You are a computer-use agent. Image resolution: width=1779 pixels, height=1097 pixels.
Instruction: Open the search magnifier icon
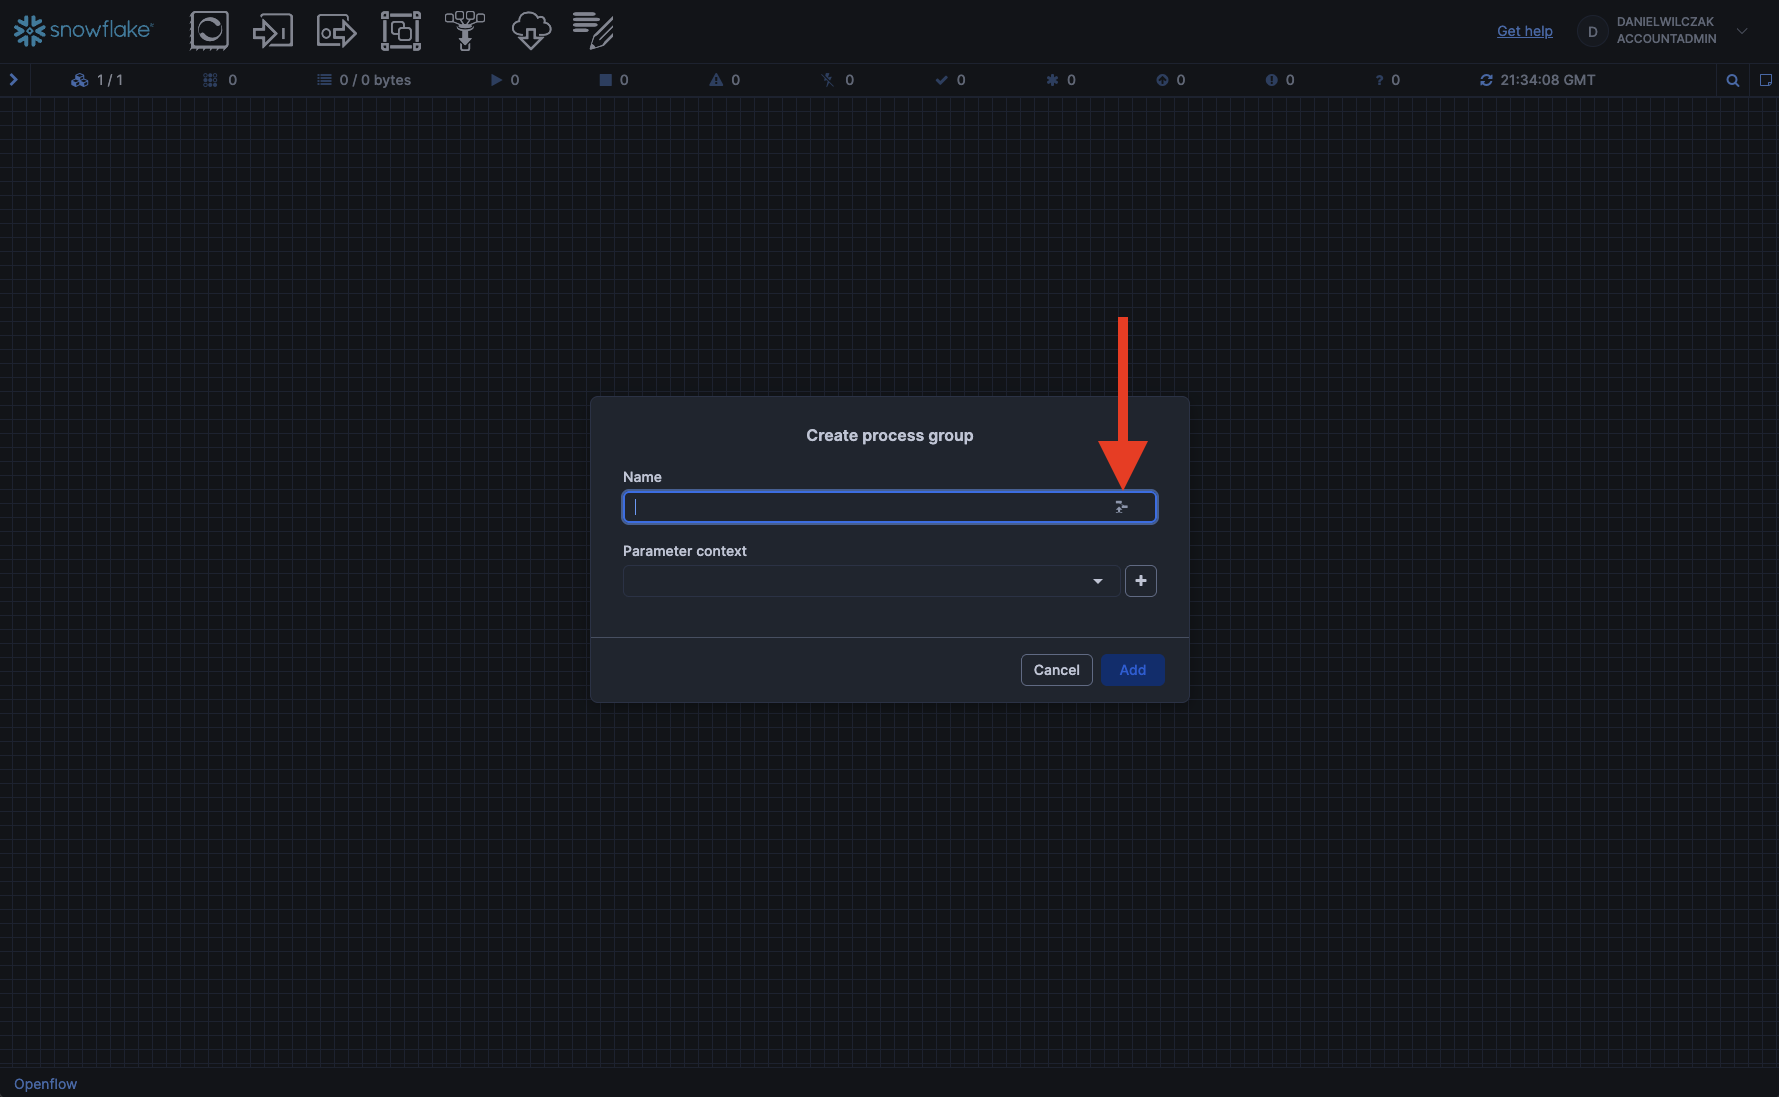click(1732, 80)
